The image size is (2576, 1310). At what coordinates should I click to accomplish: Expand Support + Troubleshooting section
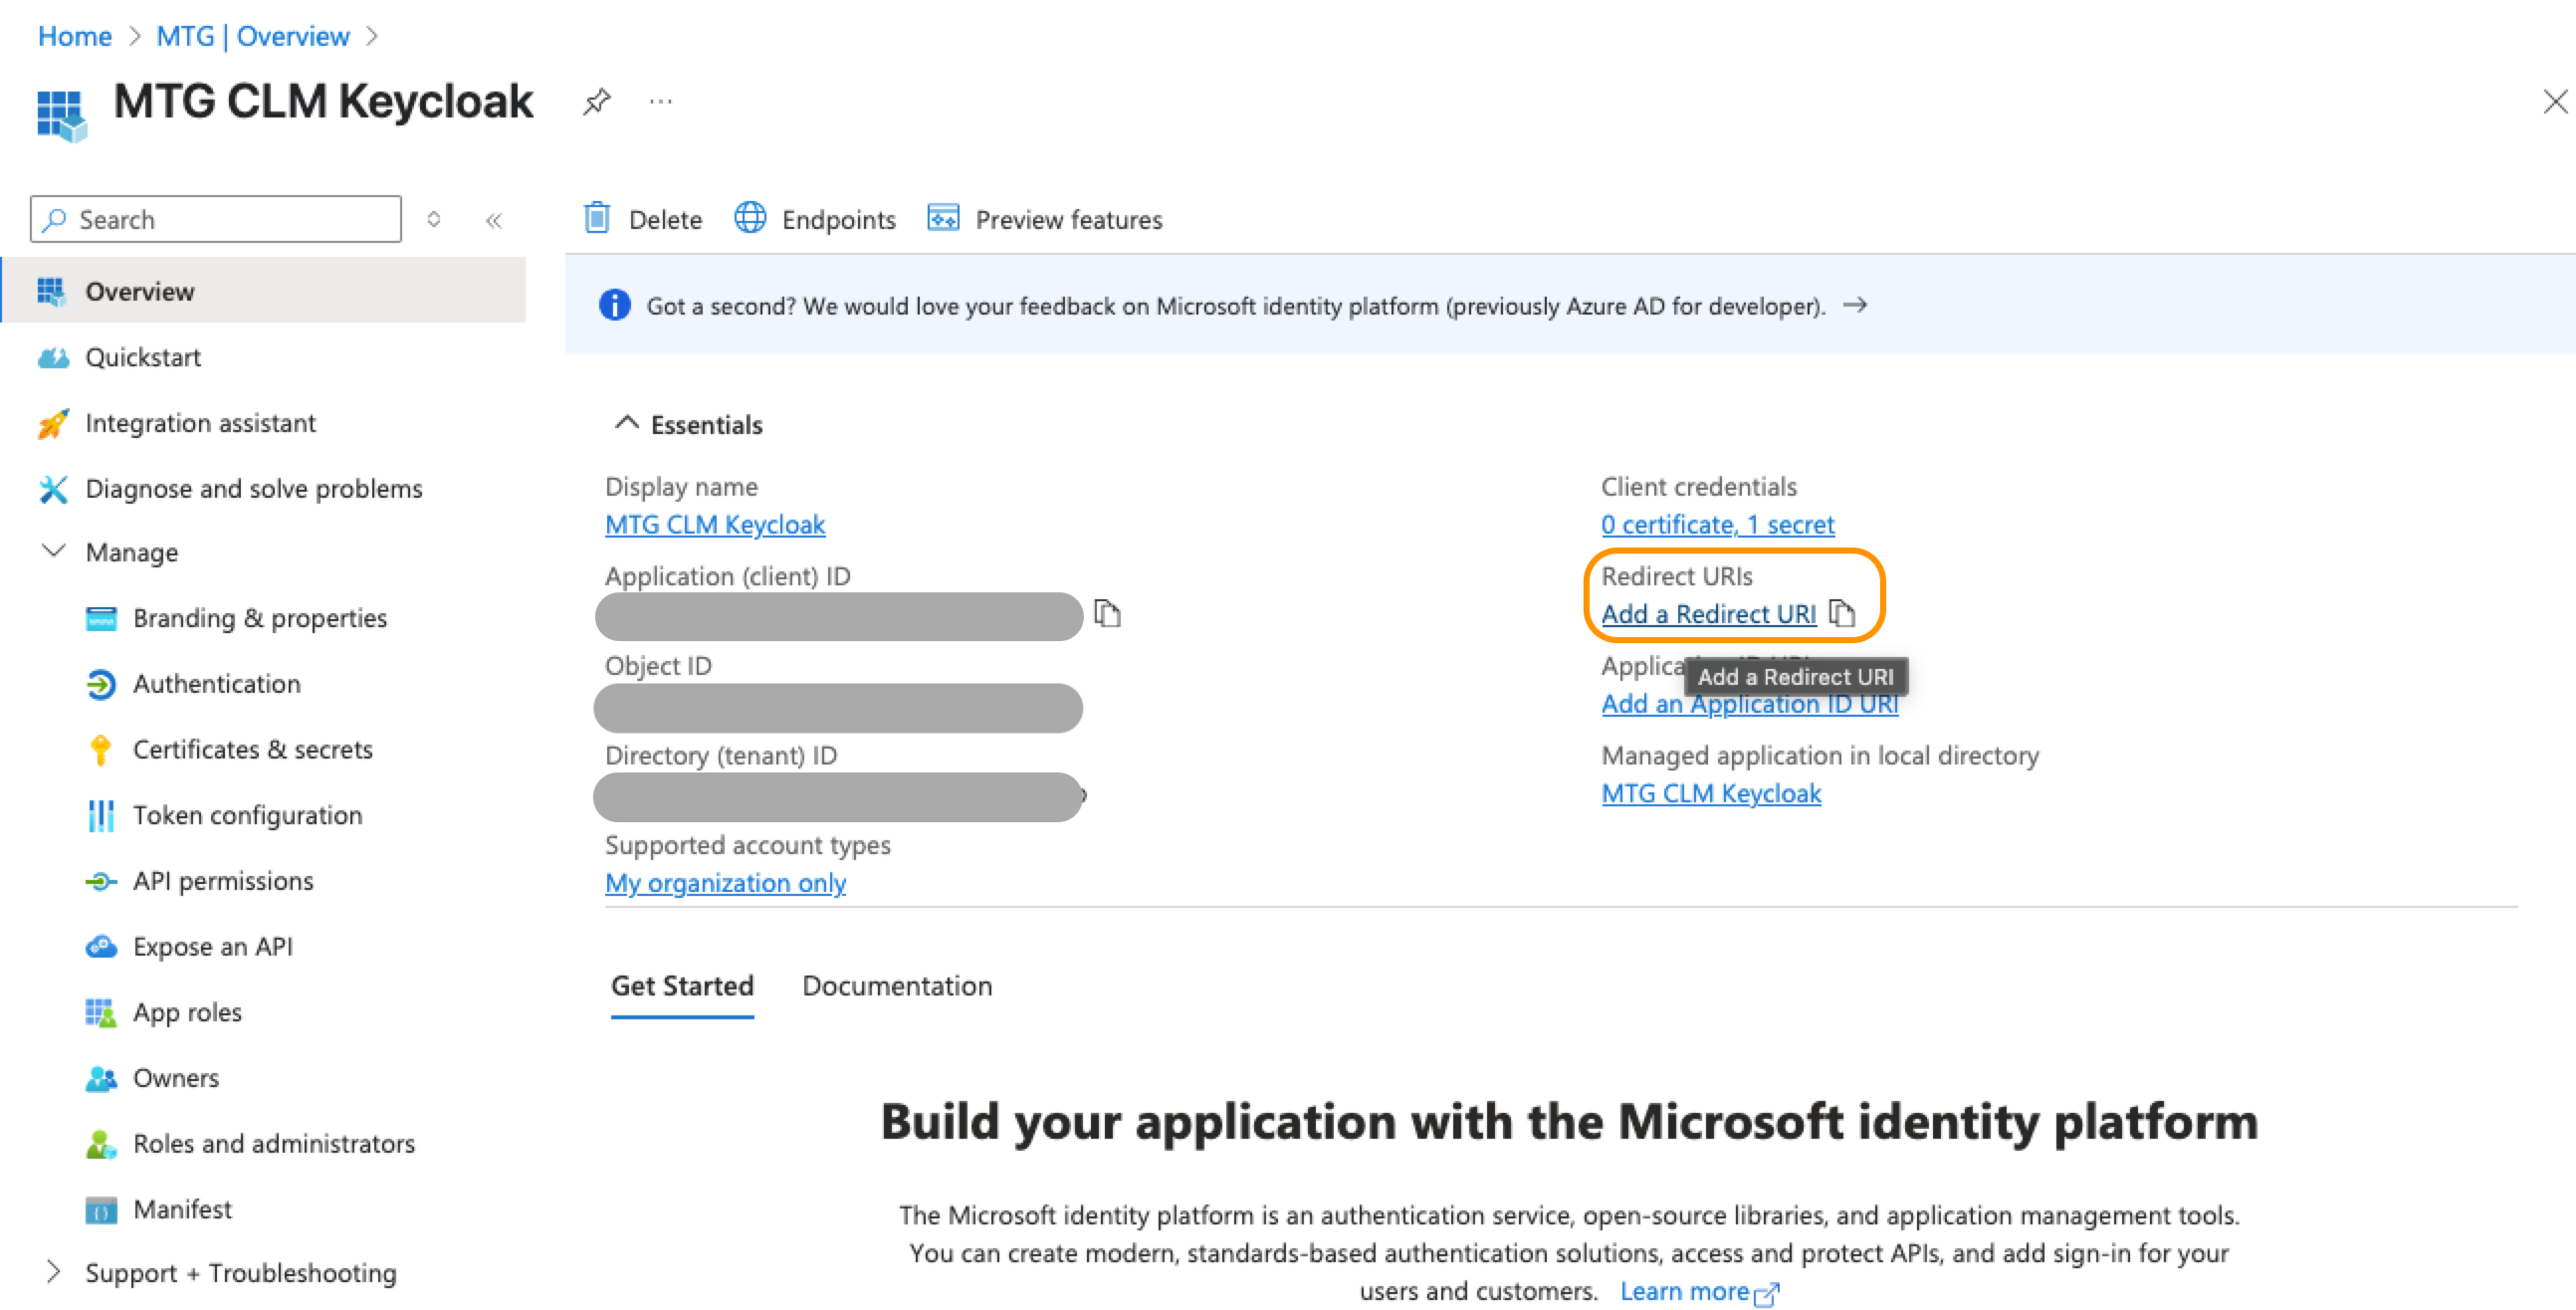point(54,1271)
